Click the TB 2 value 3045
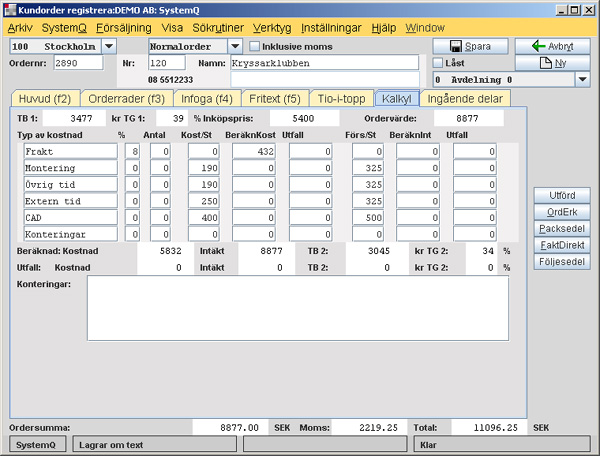 pyautogui.click(x=377, y=251)
